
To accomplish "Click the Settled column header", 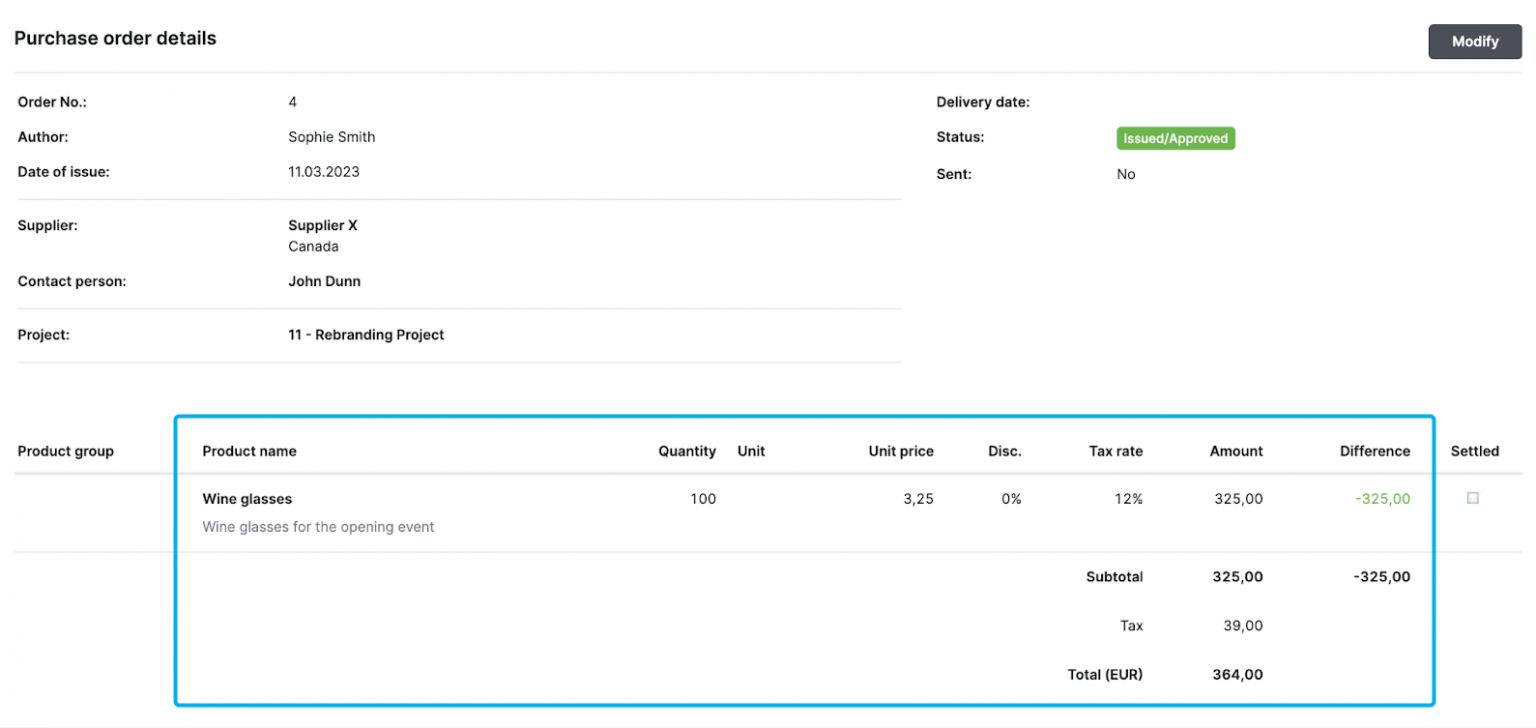I will [1475, 451].
